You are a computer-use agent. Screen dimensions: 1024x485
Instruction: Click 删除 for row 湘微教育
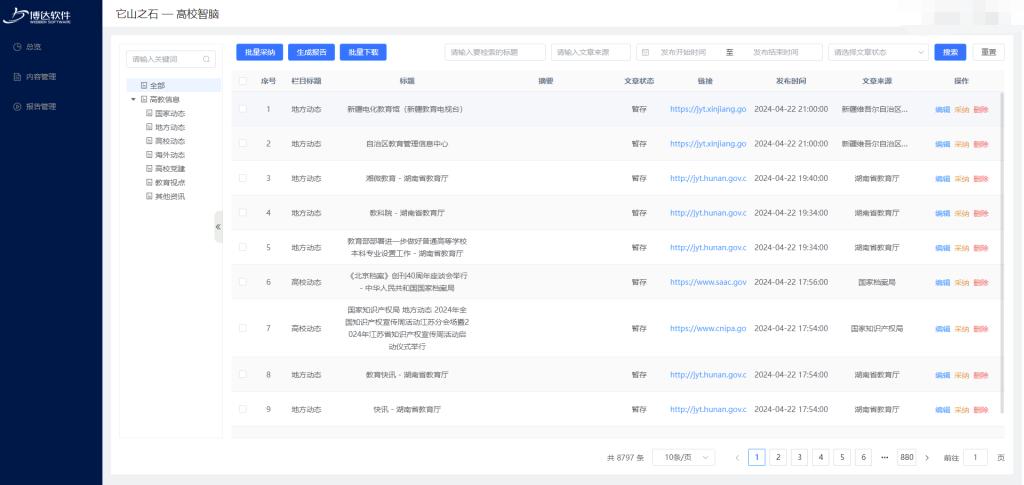click(980, 179)
